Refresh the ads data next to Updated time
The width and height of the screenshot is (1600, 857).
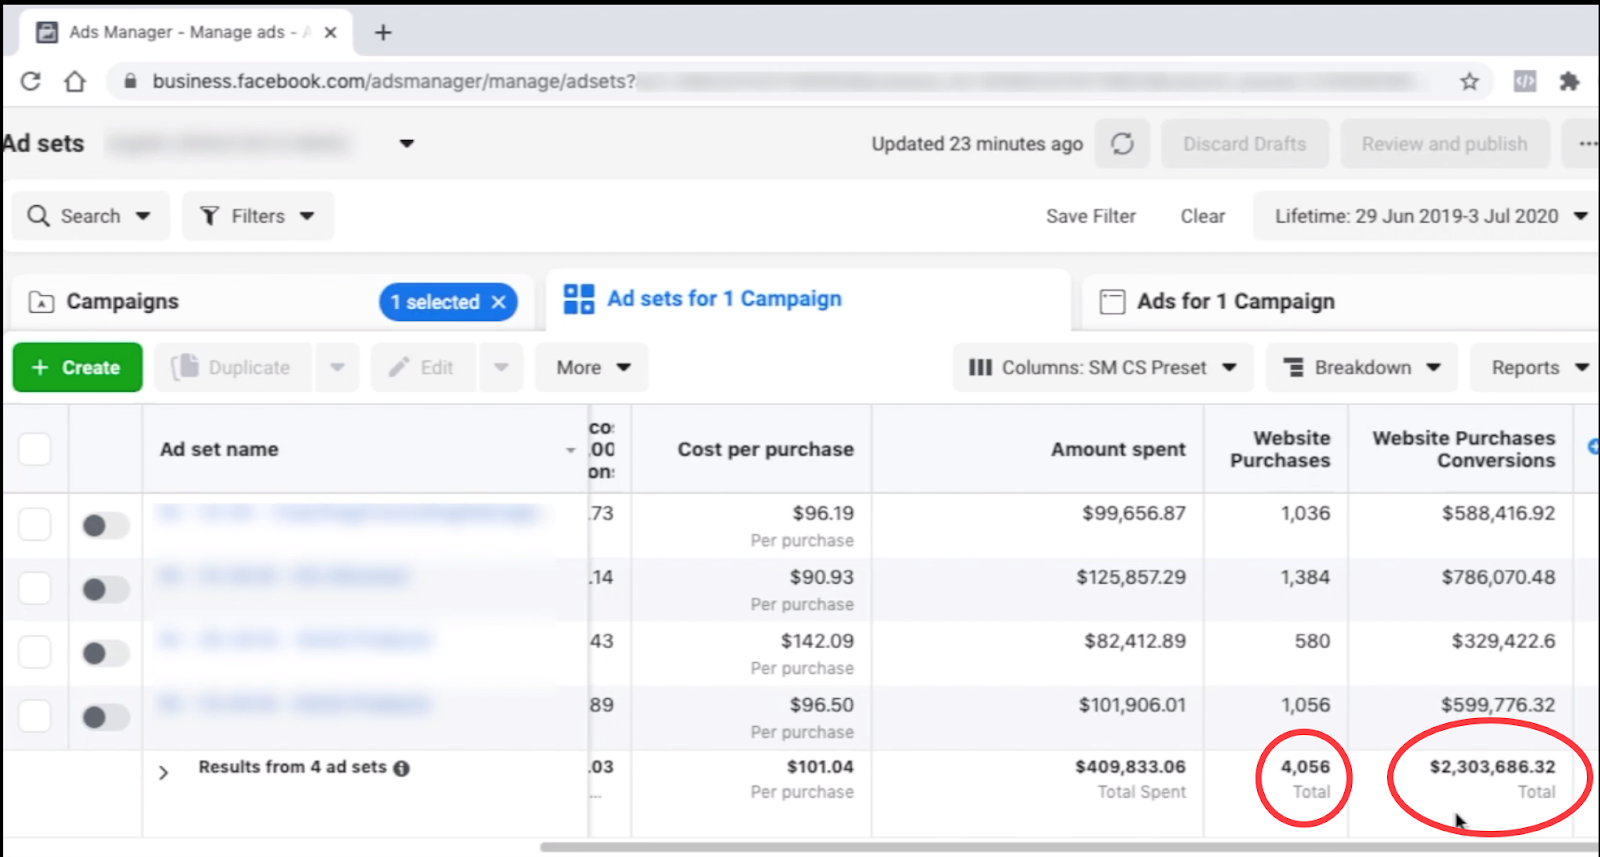click(x=1122, y=144)
